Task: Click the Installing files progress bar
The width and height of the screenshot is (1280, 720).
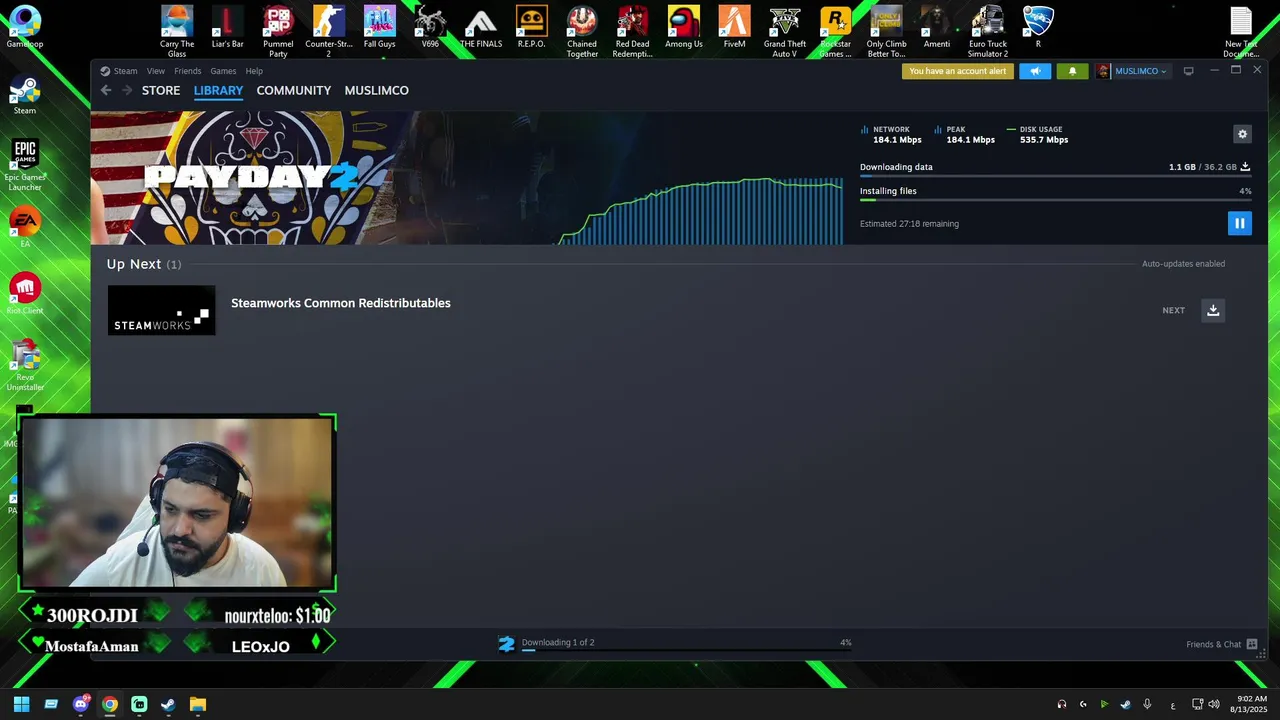Action: [1055, 200]
